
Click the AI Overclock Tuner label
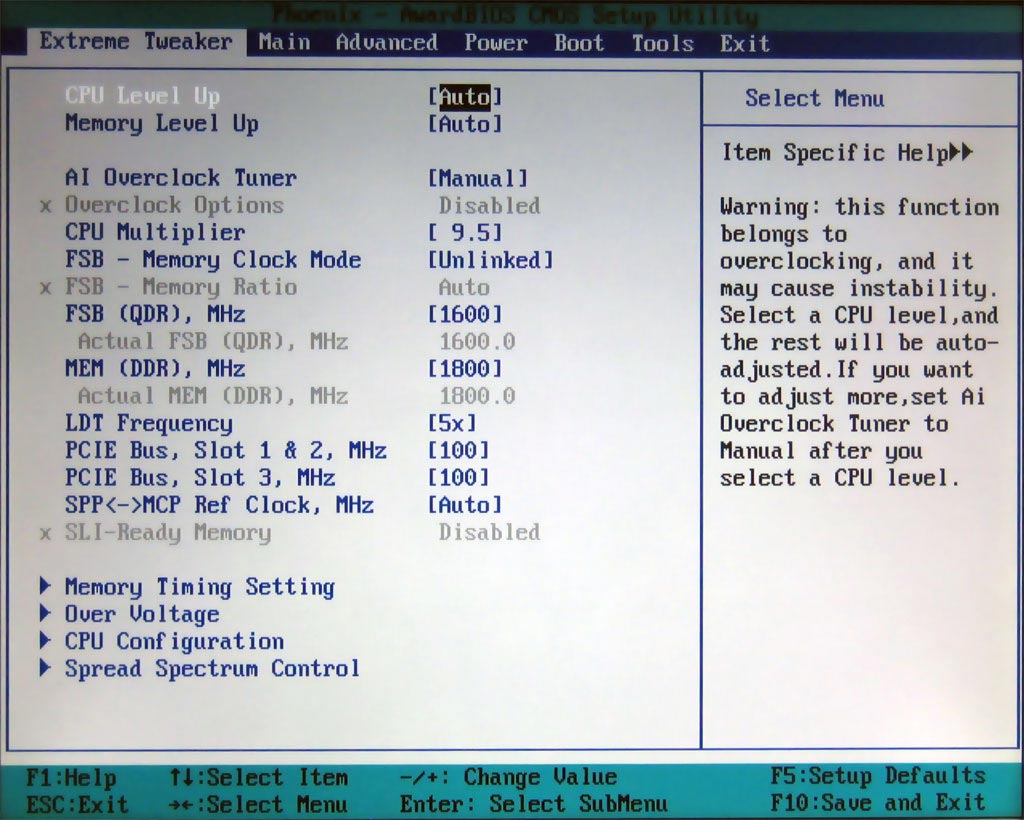click(181, 178)
